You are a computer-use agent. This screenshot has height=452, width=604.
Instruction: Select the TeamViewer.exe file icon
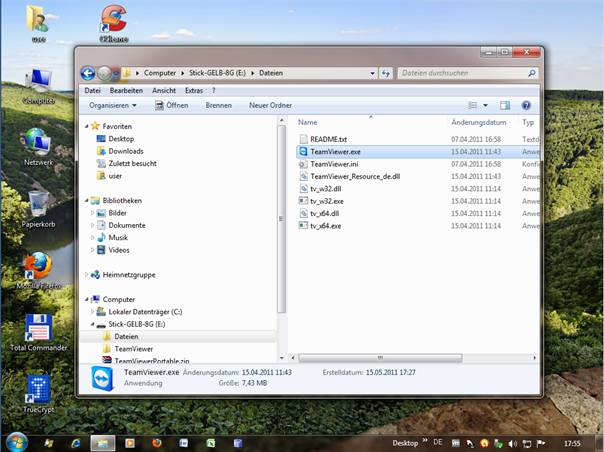tap(303, 151)
